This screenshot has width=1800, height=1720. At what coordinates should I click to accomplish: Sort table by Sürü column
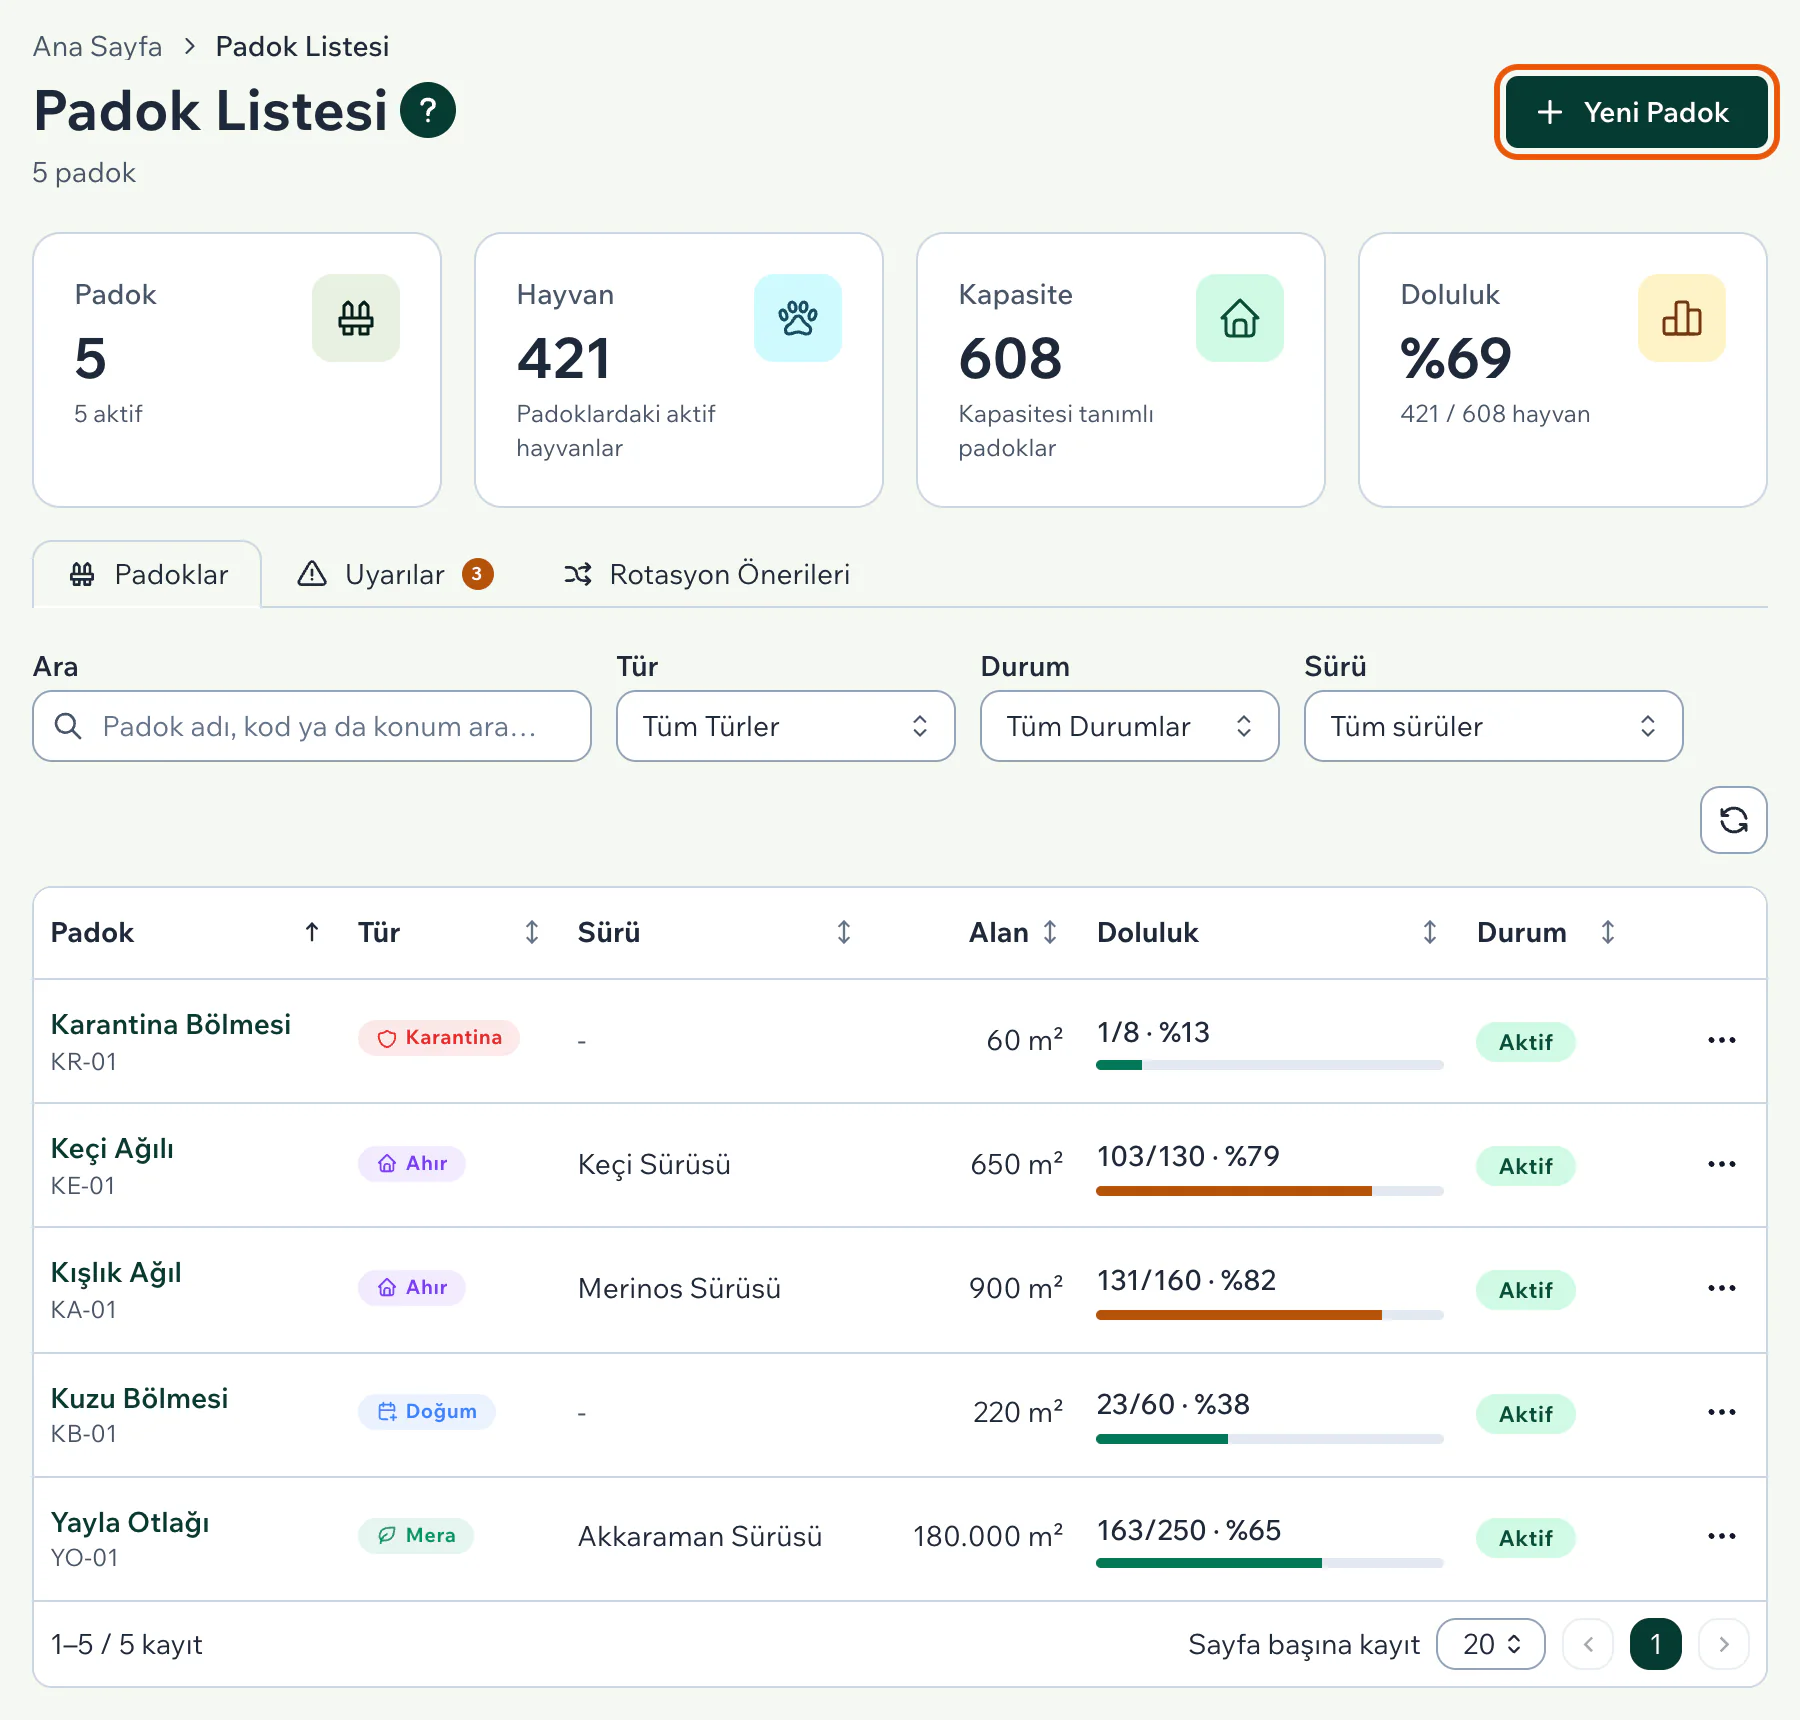[844, 932]
